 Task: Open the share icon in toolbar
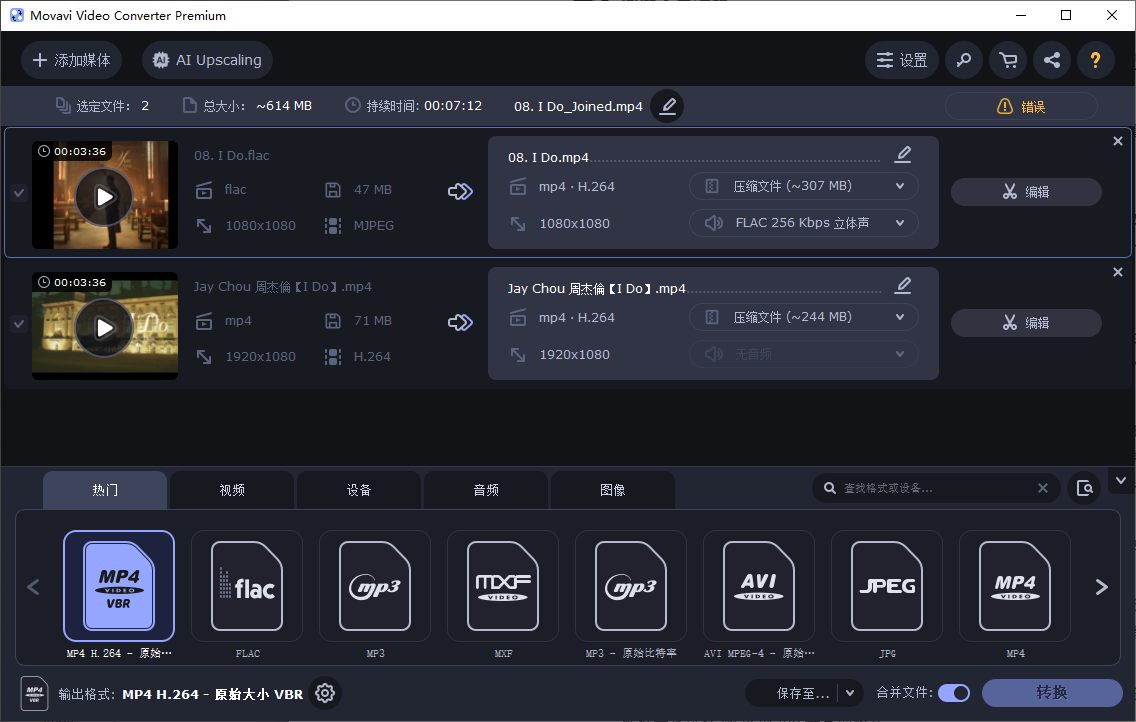pyautogui.click(x=1052, y=60)
